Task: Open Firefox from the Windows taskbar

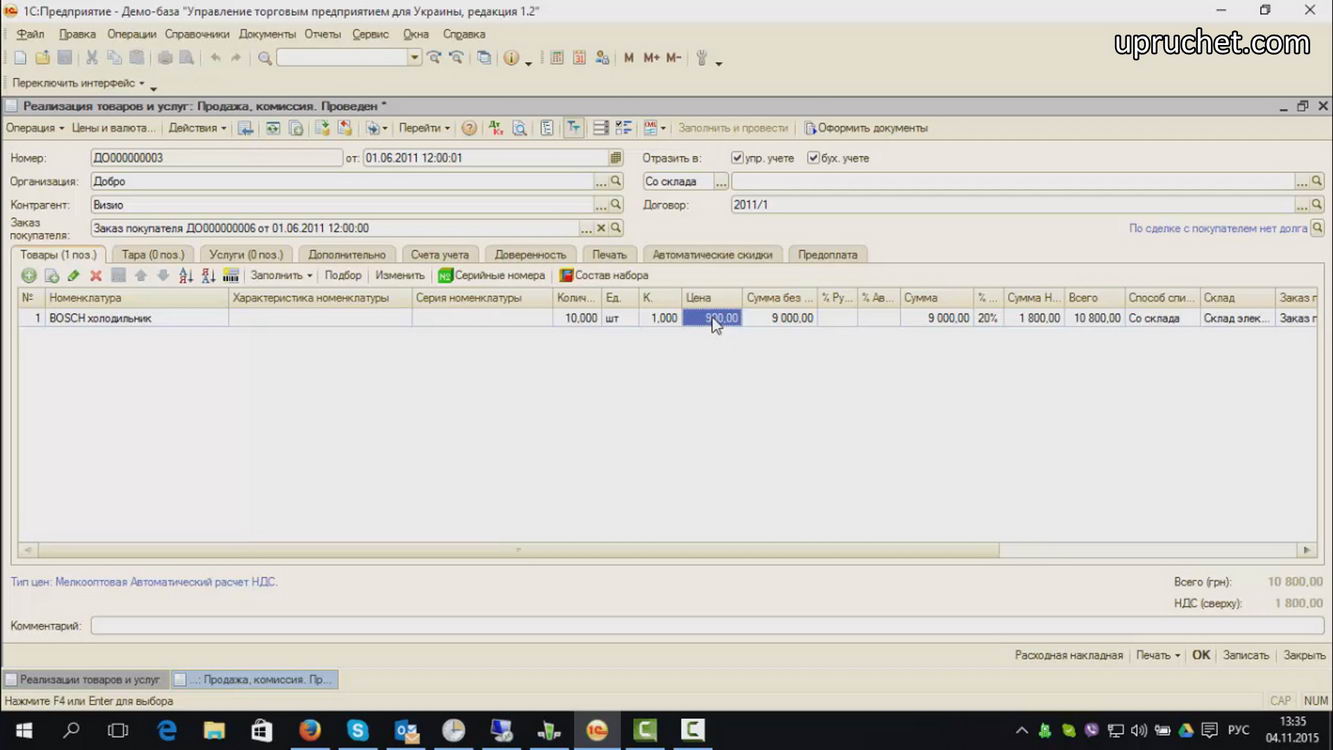Action: pos(309,730)
